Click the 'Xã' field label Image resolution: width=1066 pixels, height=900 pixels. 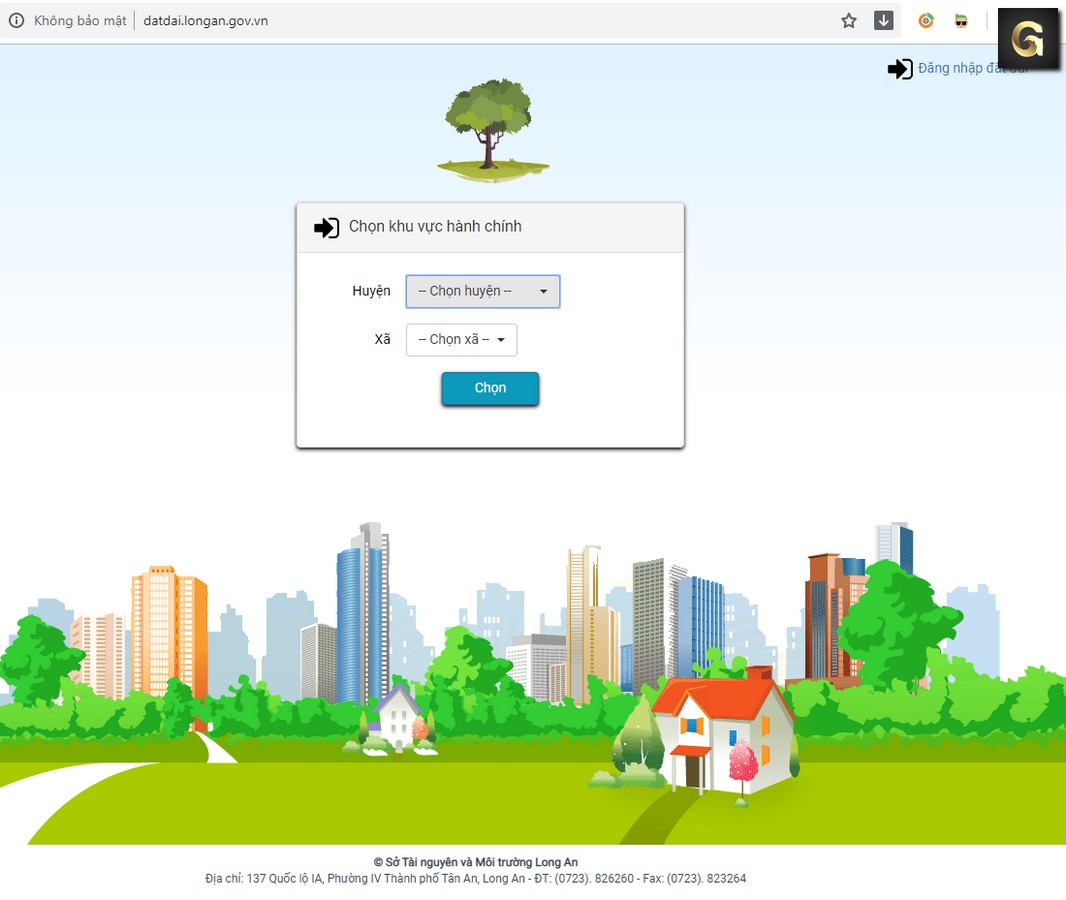(x=382, y=339)
